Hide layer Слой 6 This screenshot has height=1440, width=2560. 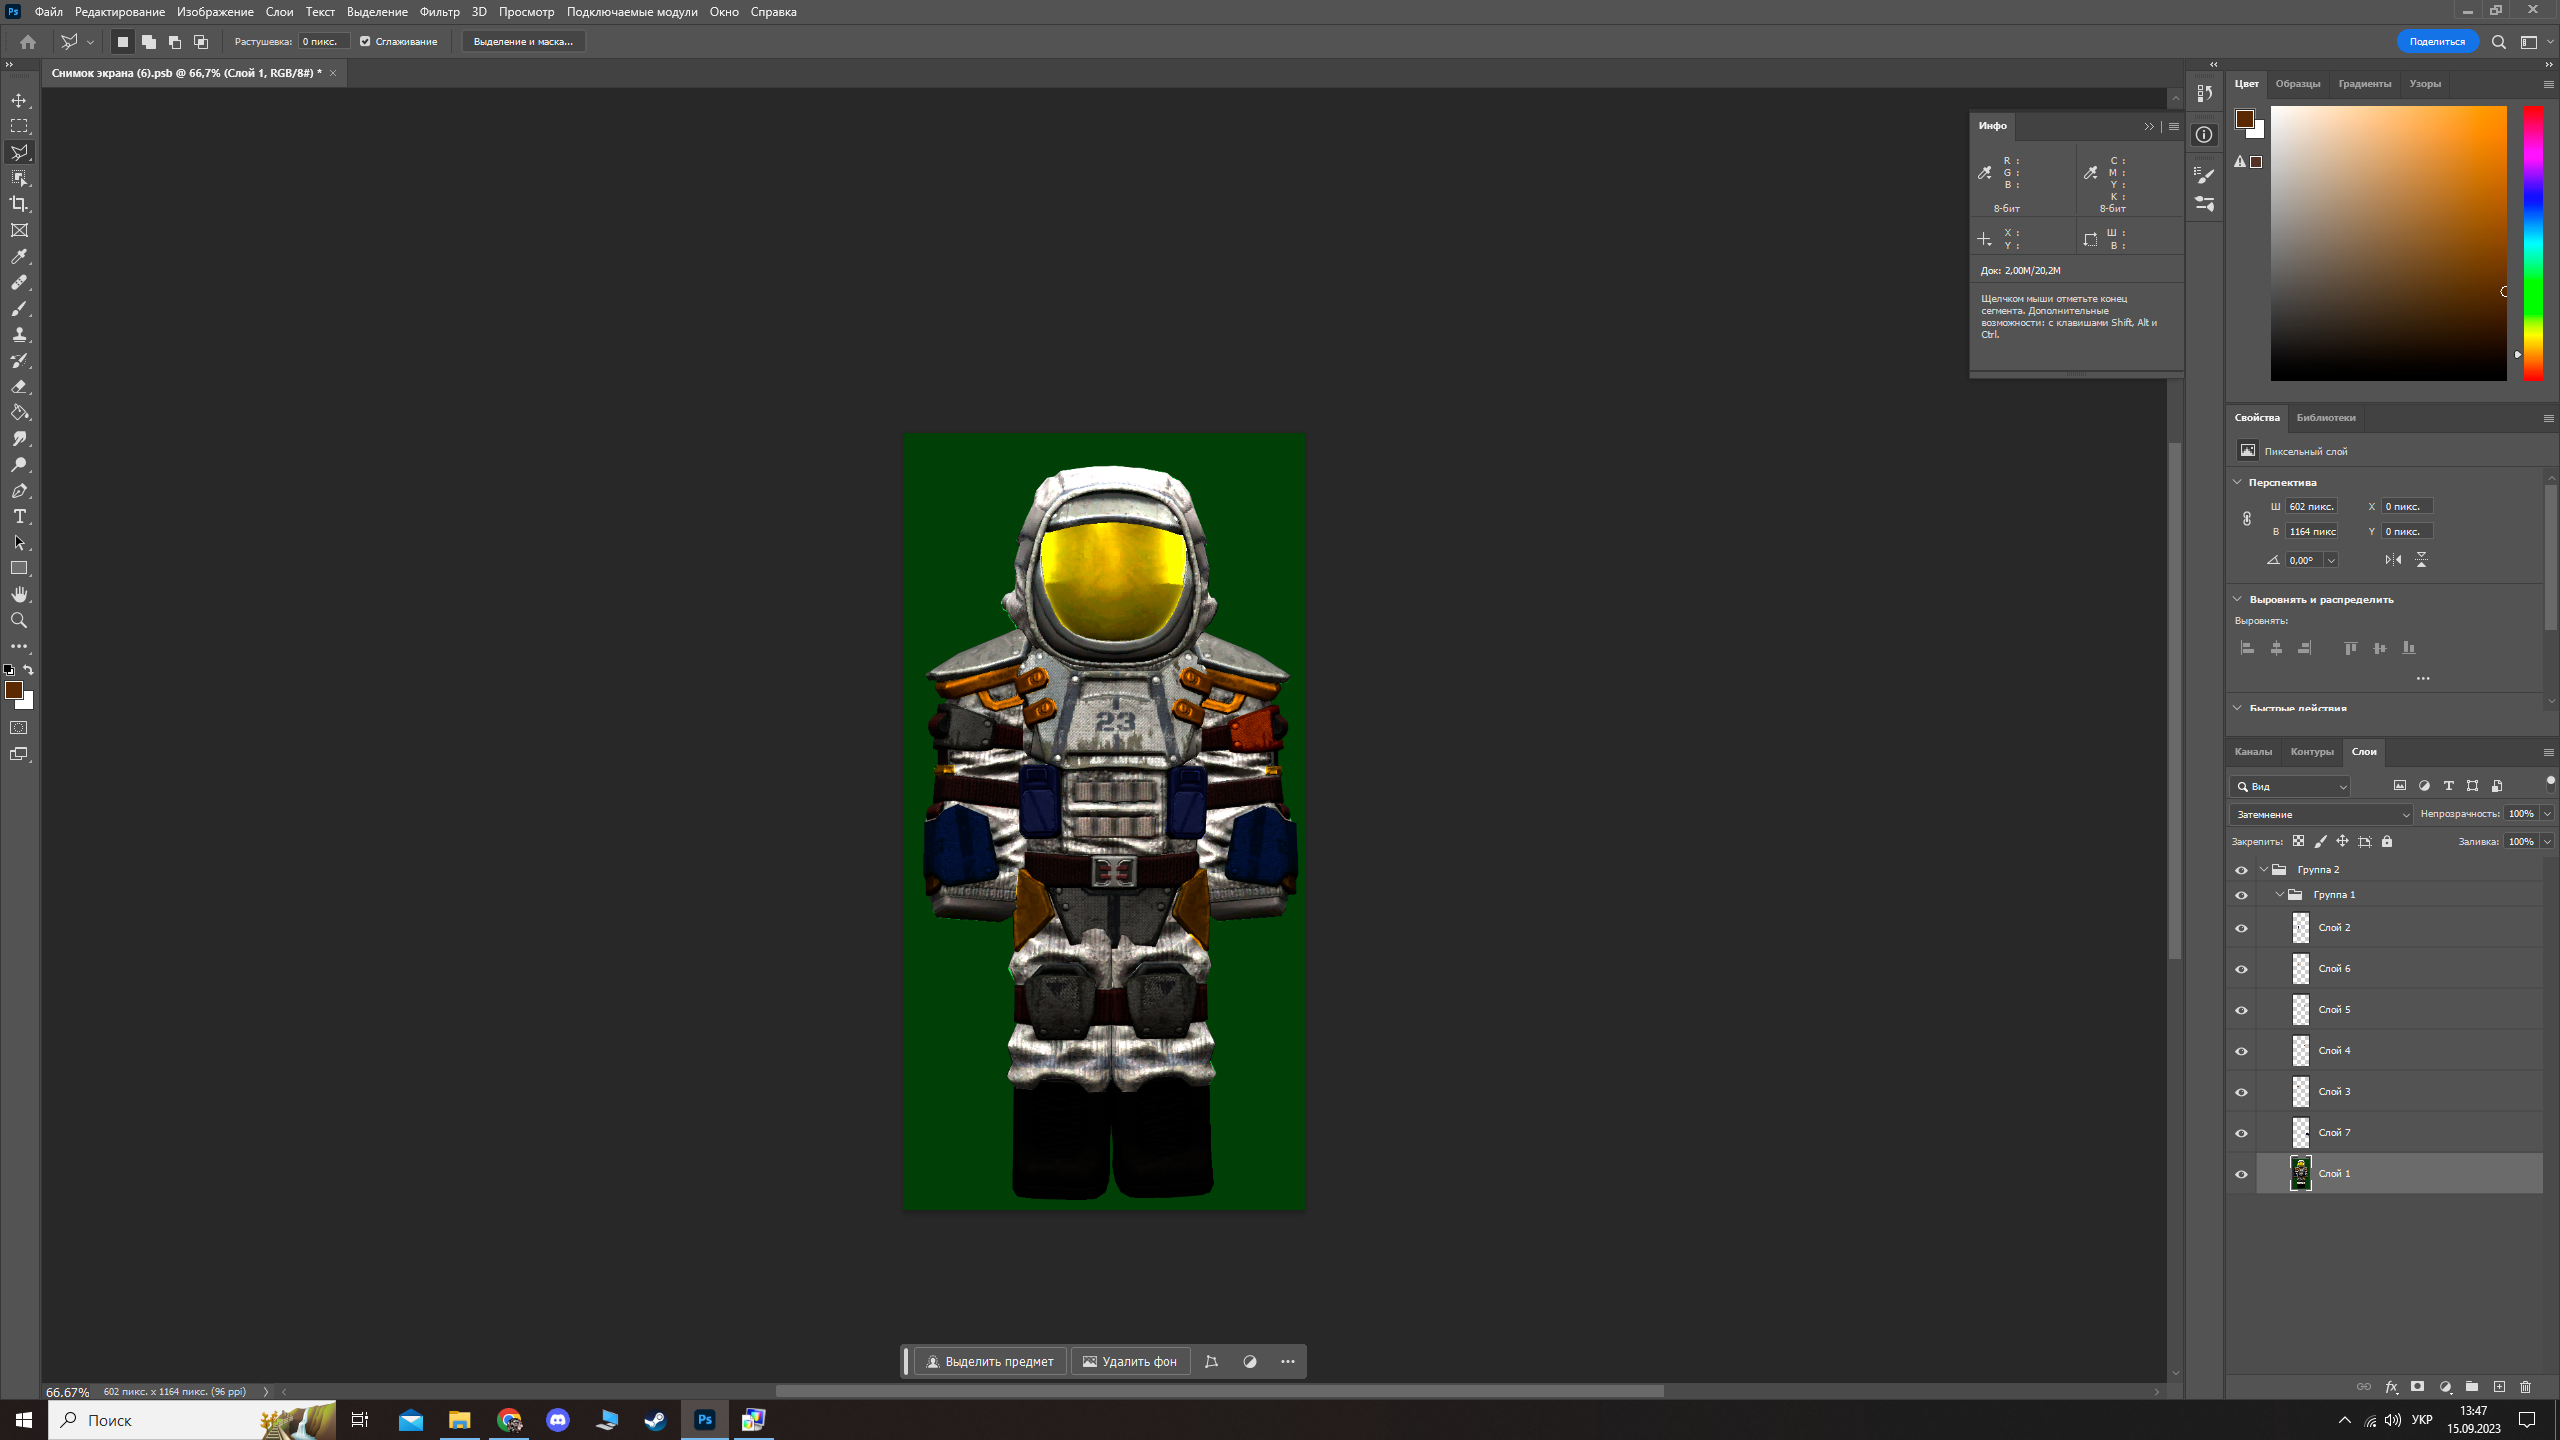(x=2241, y=969)
